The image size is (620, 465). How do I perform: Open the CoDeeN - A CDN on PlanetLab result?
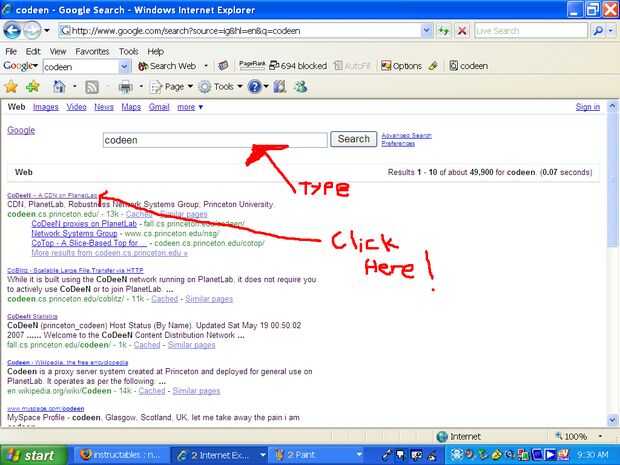[x=52, y=195]
